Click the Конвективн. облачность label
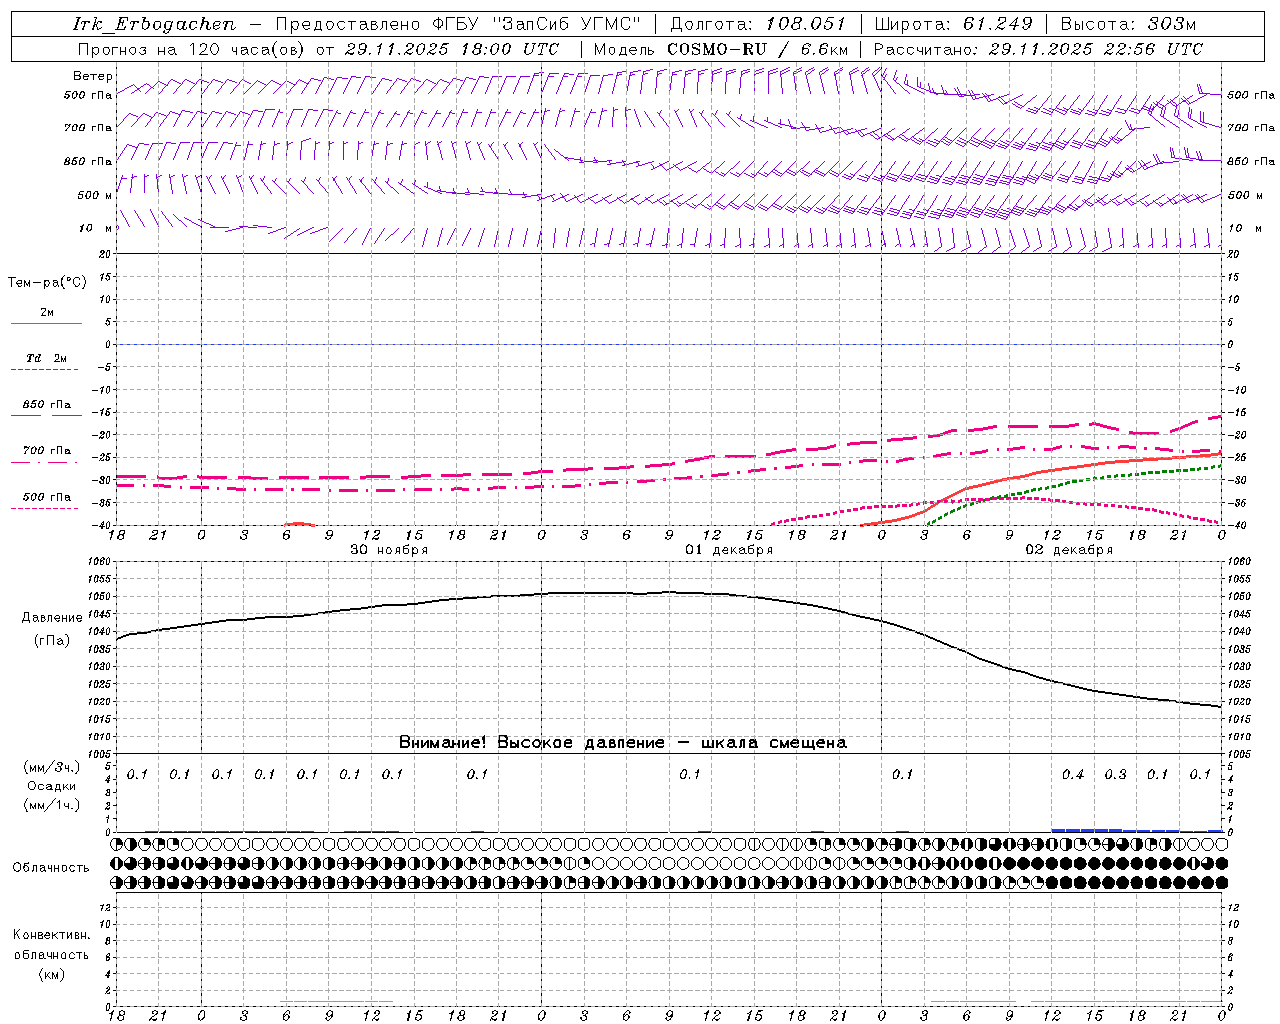Screen dimensions: 1280x1024 coord(51,945)
